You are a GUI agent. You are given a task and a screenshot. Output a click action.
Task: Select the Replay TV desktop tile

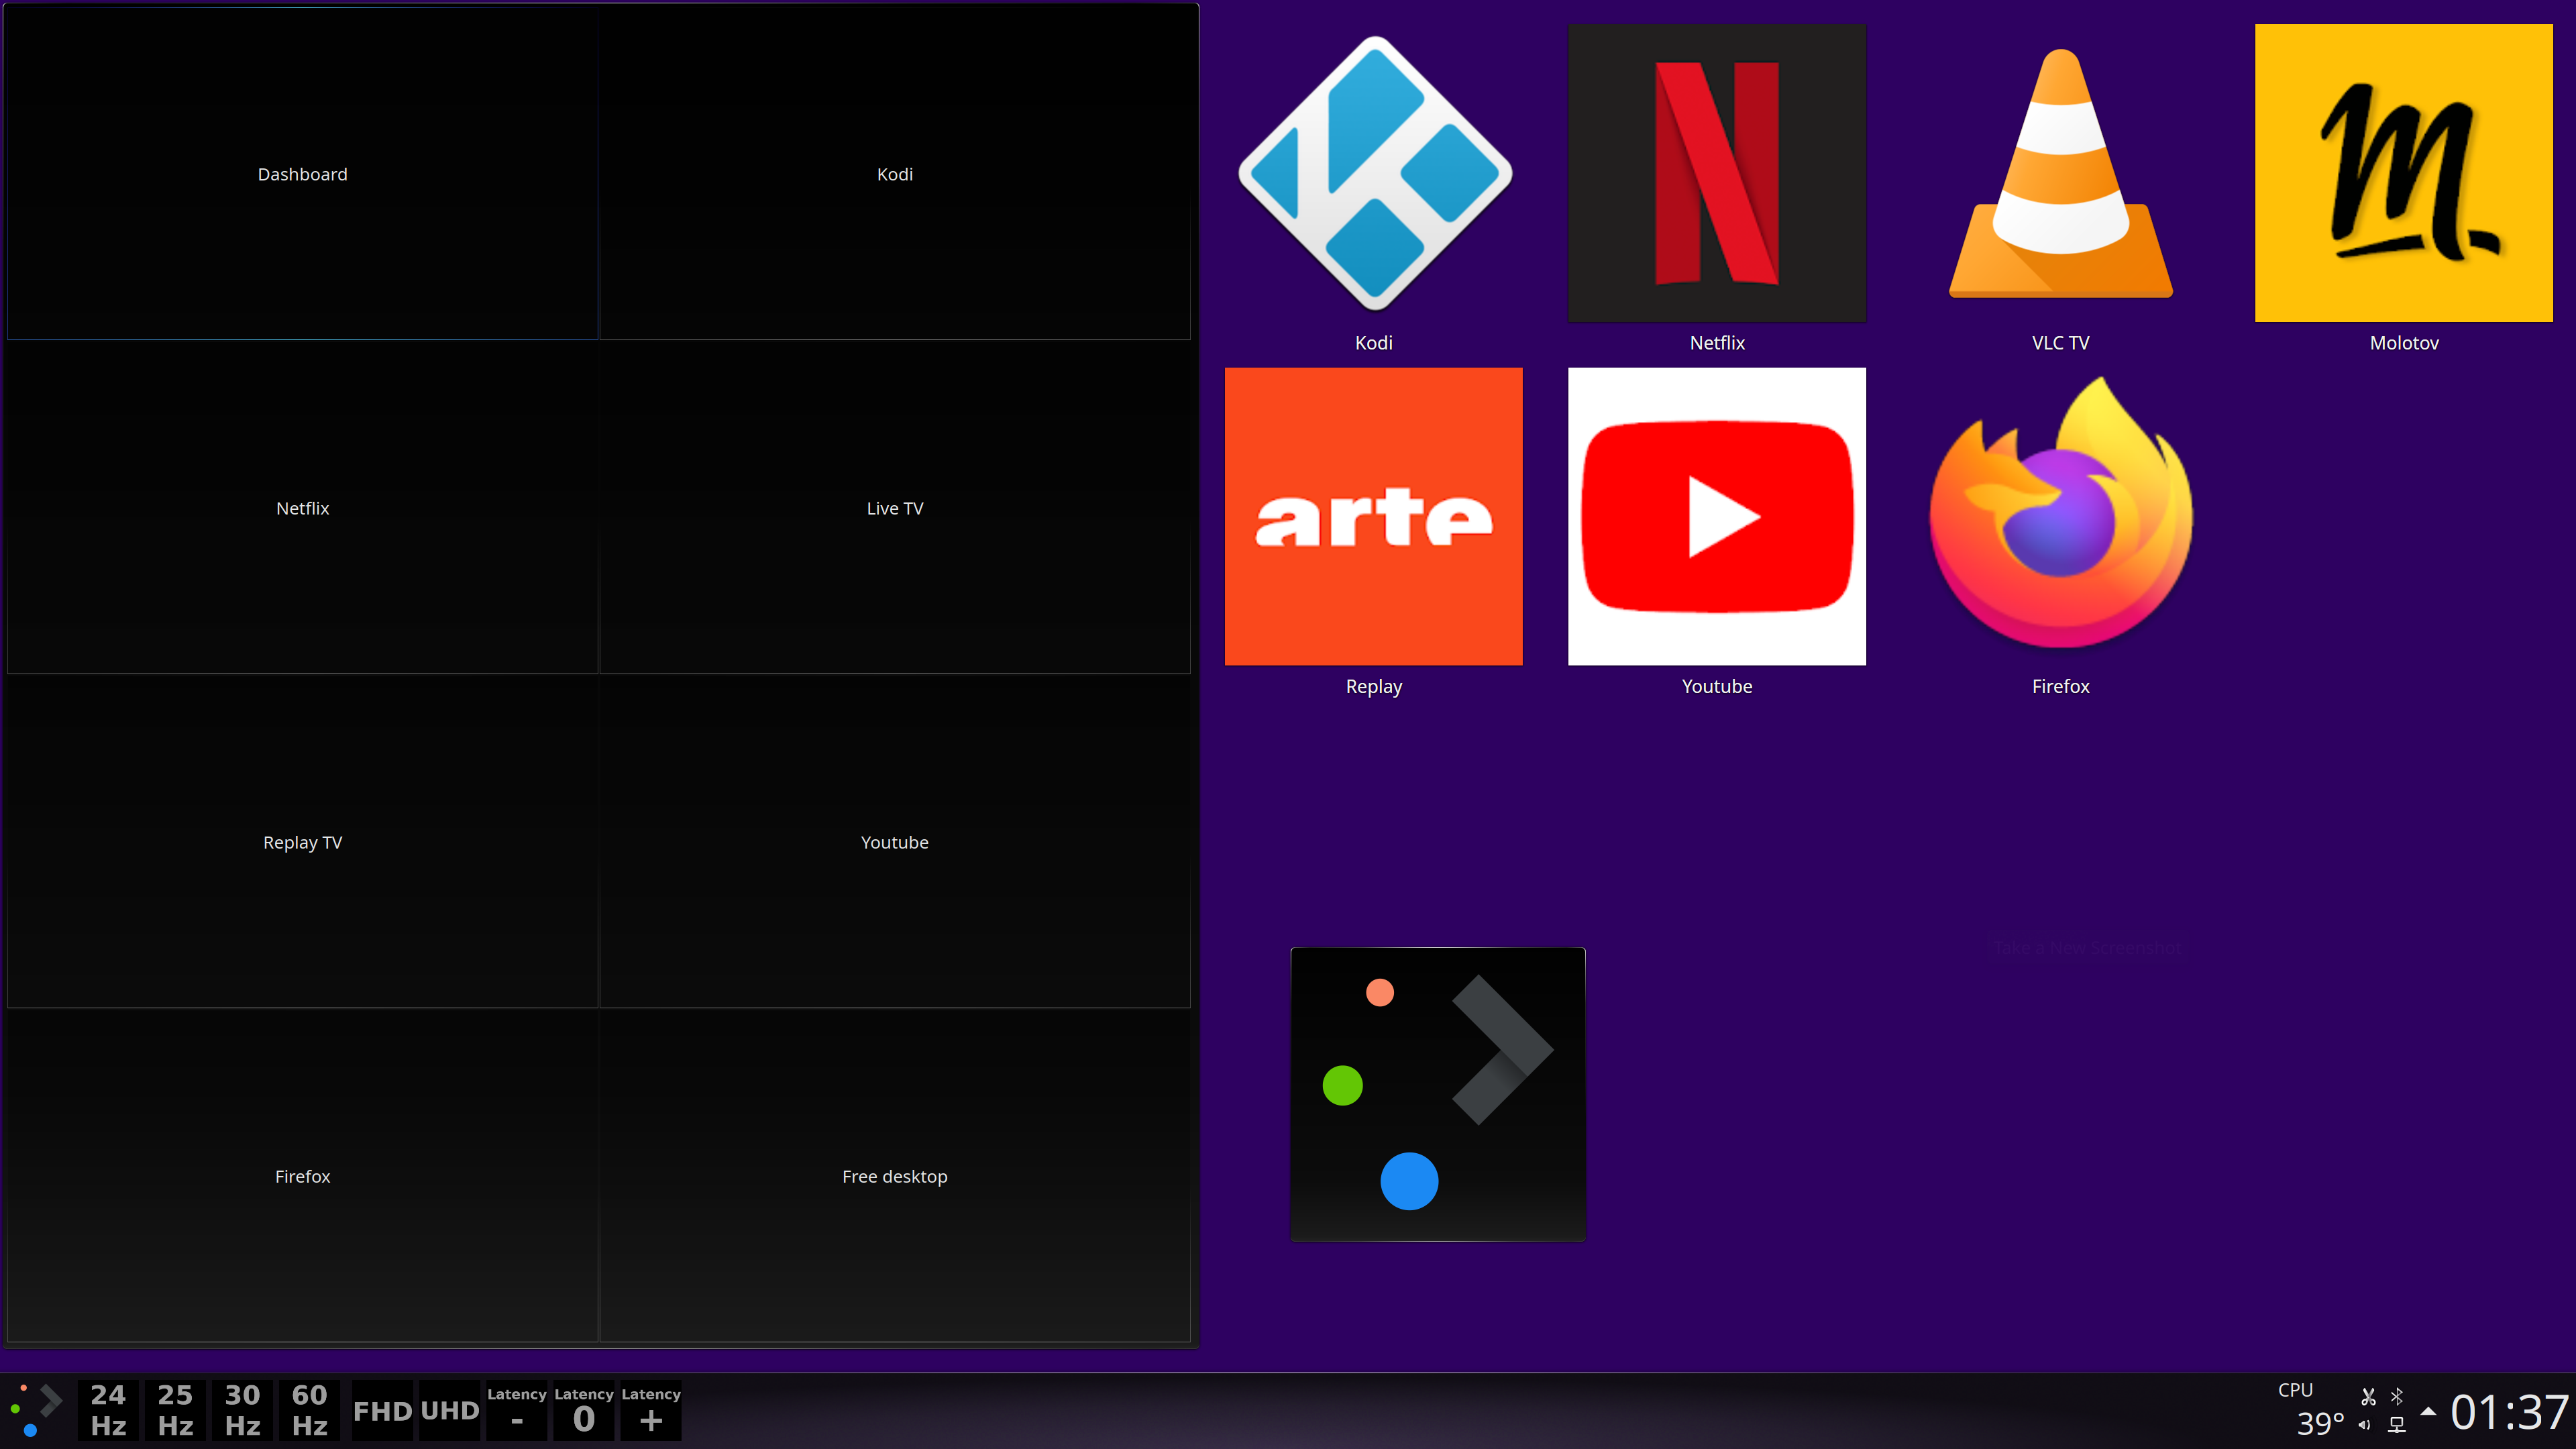302,842
